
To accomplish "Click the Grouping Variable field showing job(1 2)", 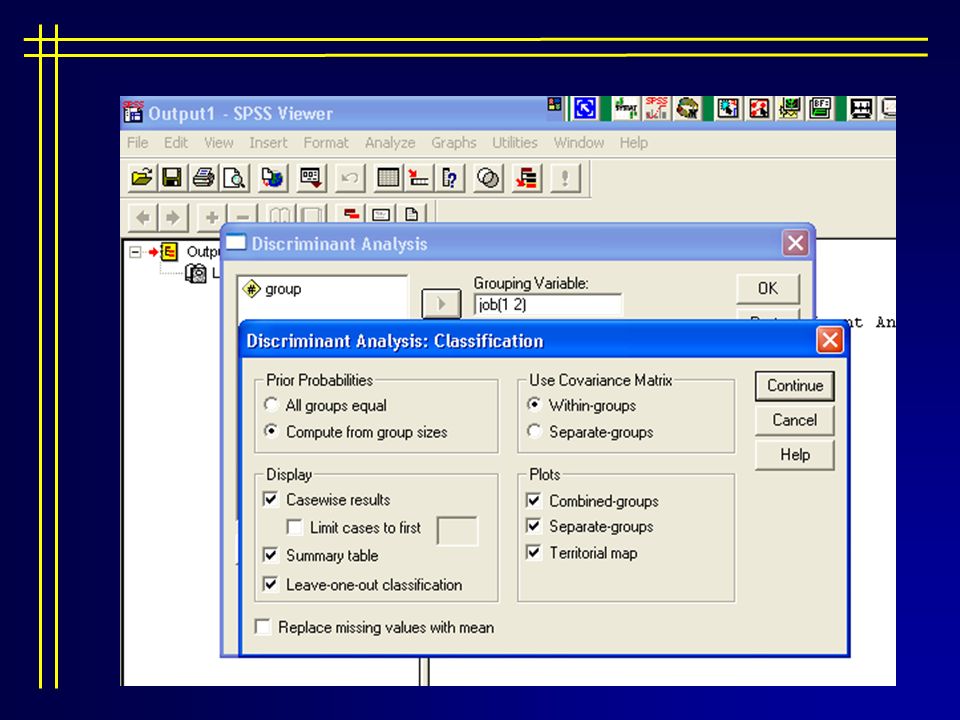I will (x=548, y=304).
